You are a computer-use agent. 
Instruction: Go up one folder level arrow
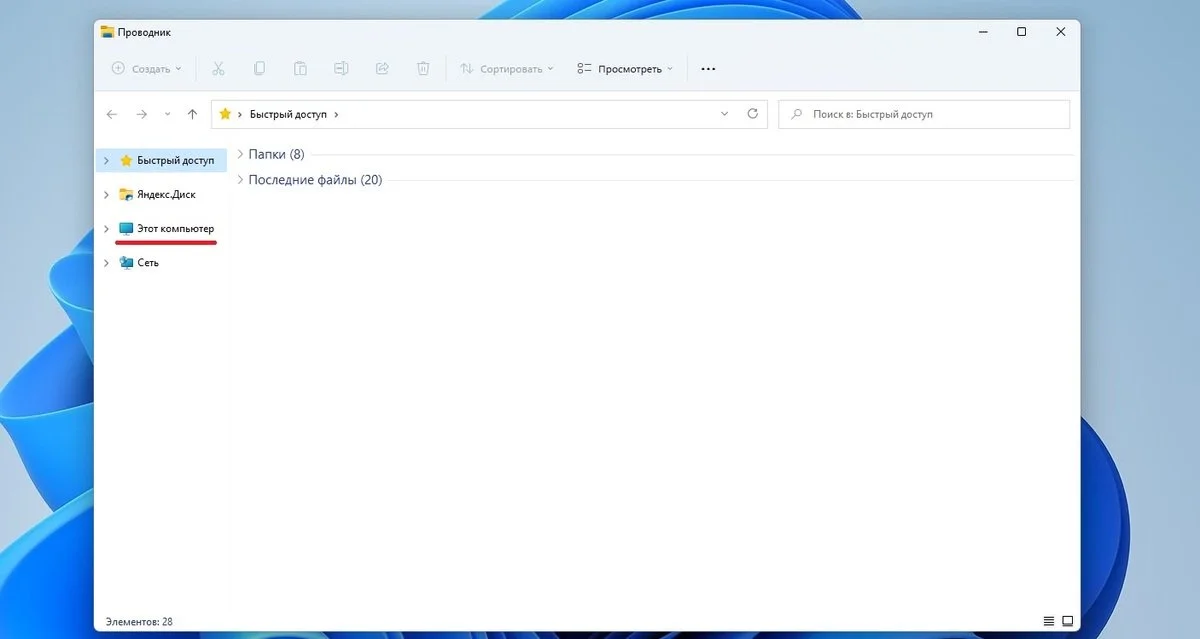(x=192, y=114)
